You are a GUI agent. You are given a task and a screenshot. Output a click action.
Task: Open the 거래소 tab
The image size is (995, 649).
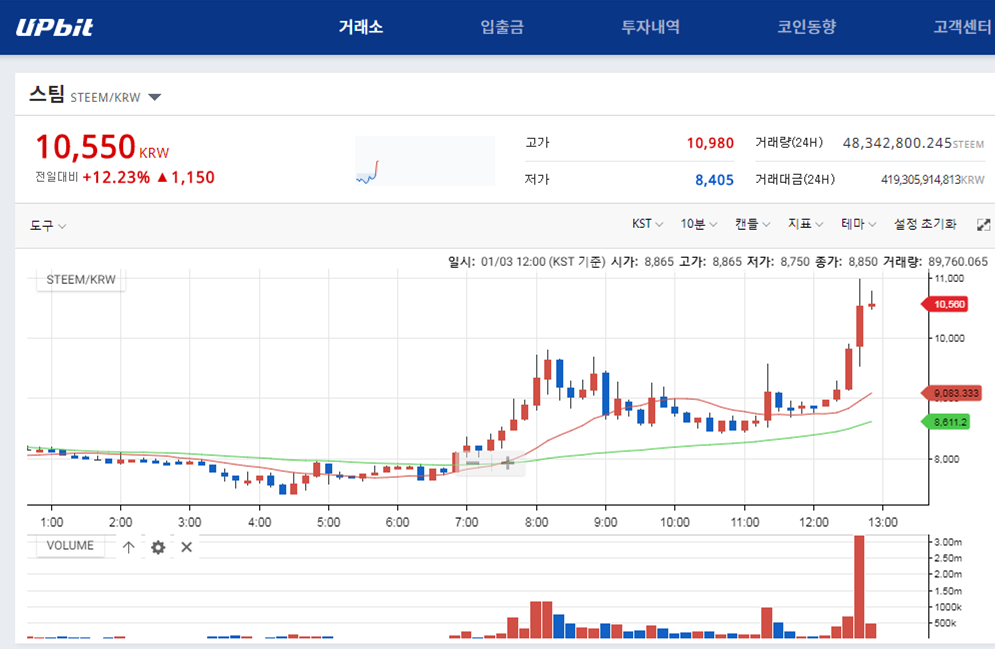(360, 27)
